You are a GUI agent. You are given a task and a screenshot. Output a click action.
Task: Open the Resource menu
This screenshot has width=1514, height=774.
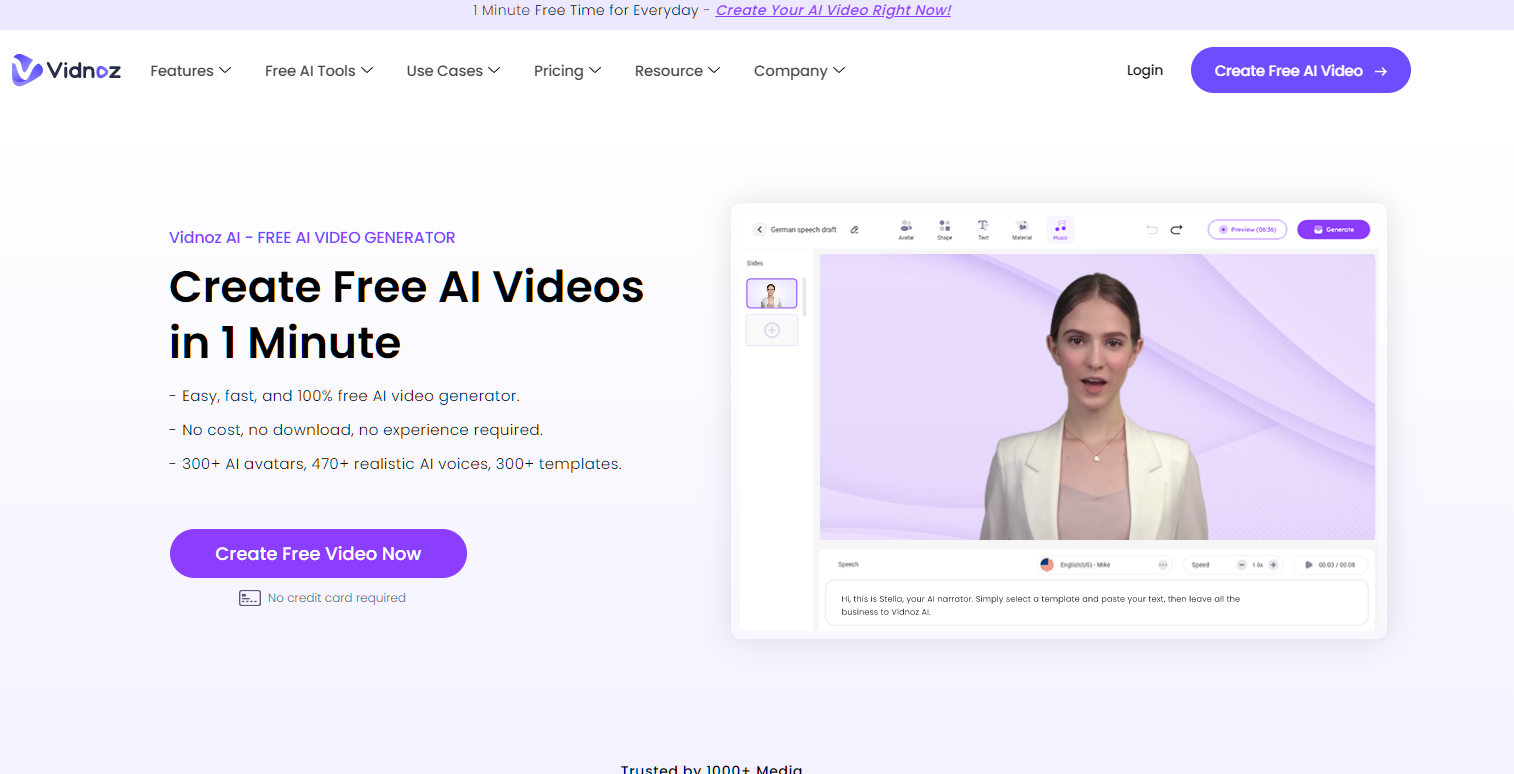(677, 71)
